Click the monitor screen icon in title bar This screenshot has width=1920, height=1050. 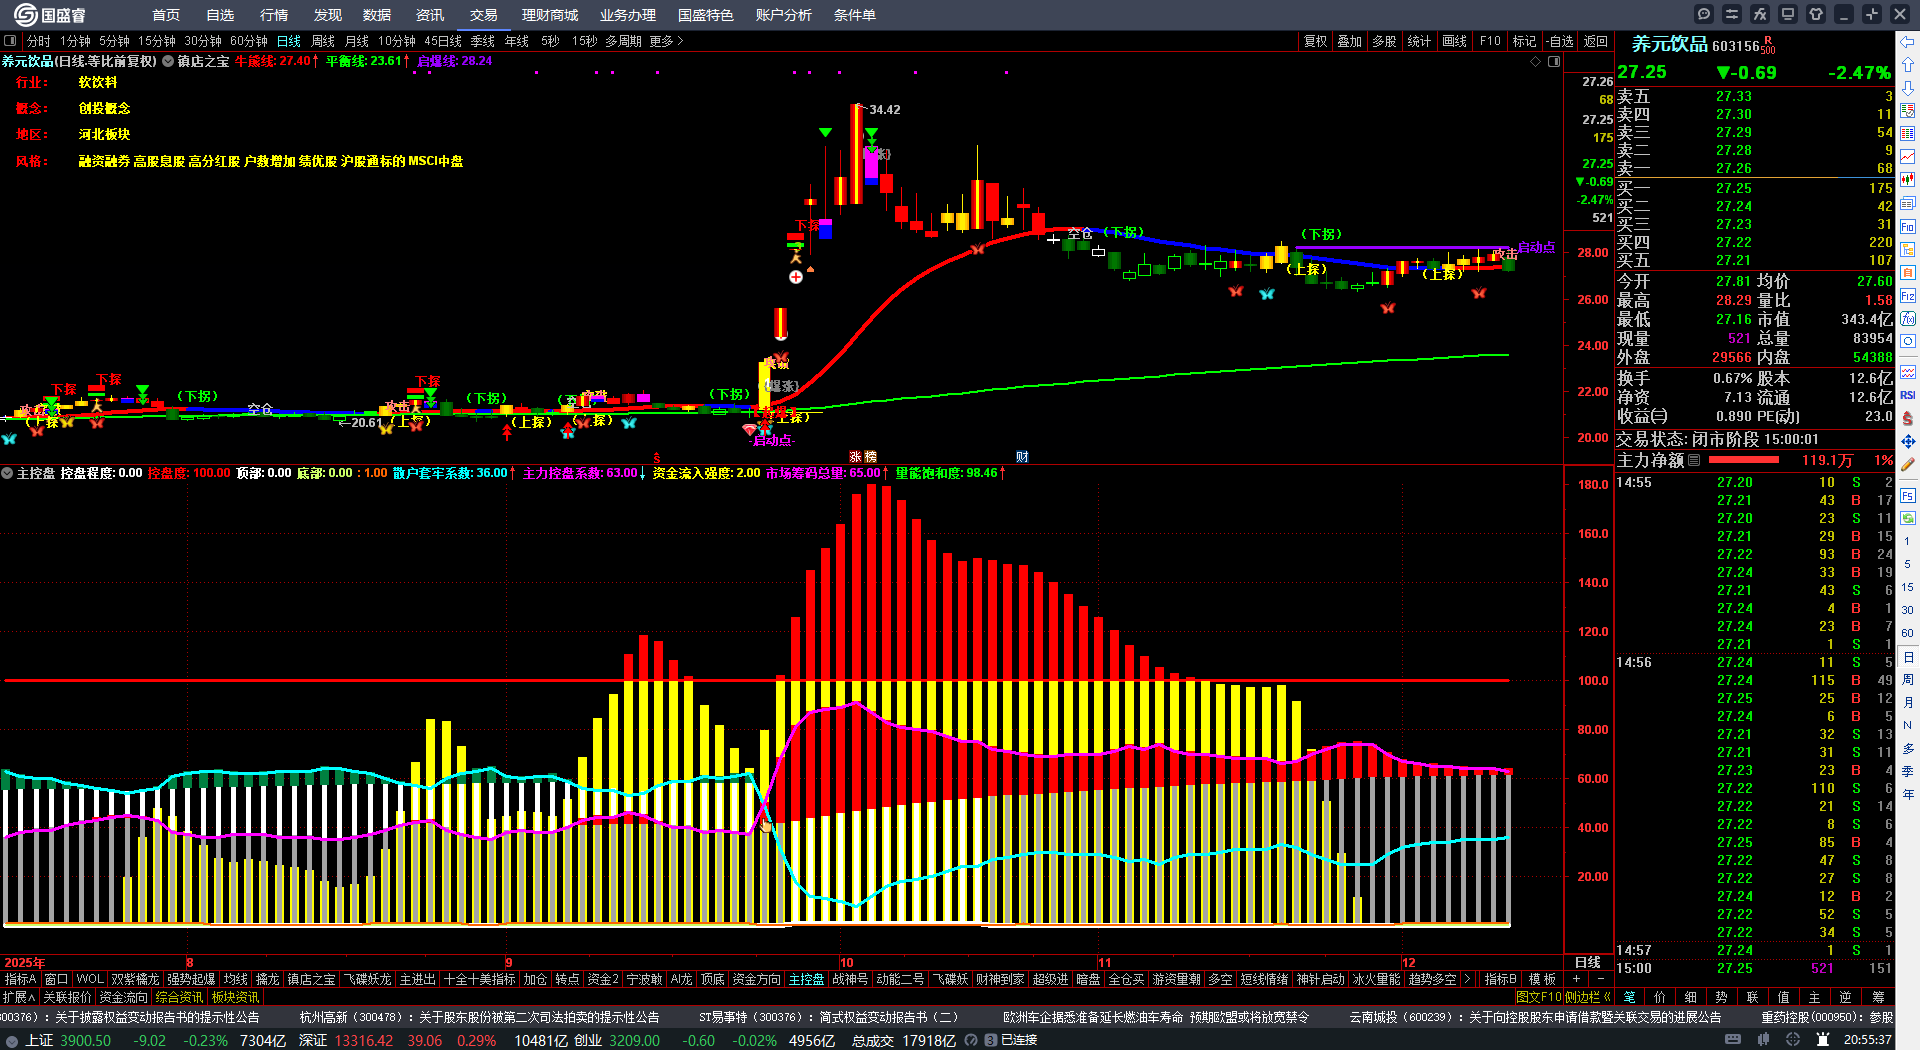(x=1788, y=14)
